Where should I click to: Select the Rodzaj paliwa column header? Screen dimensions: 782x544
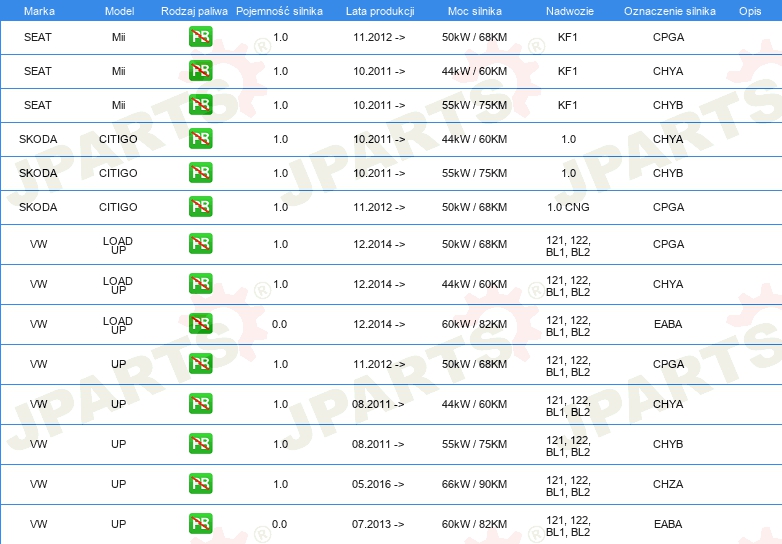point(194,11)
